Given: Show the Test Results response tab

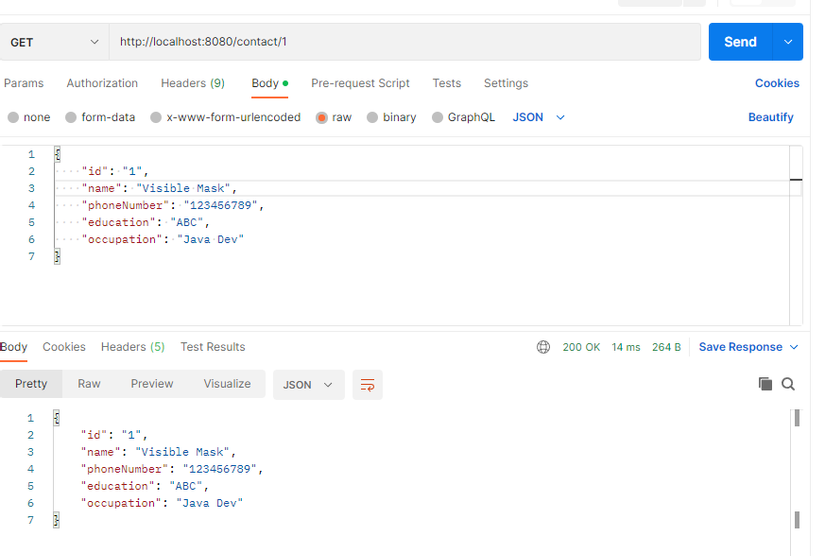Looking at the screenshot, I should 212,347.
